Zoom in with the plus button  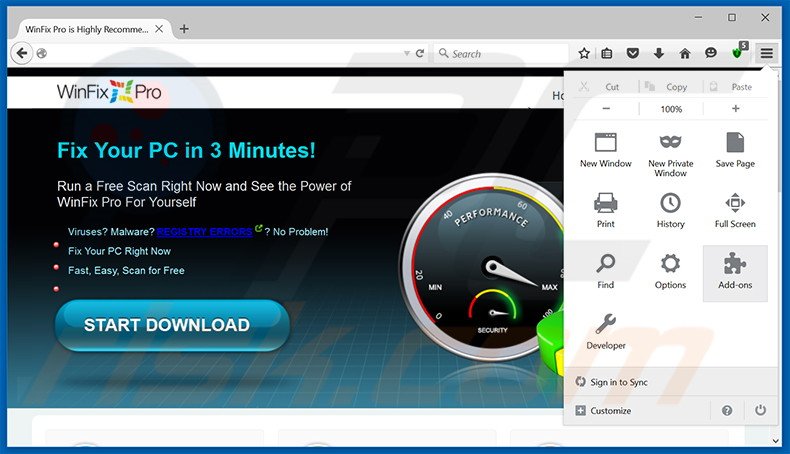pyautogui.click(x=736, y=108)
